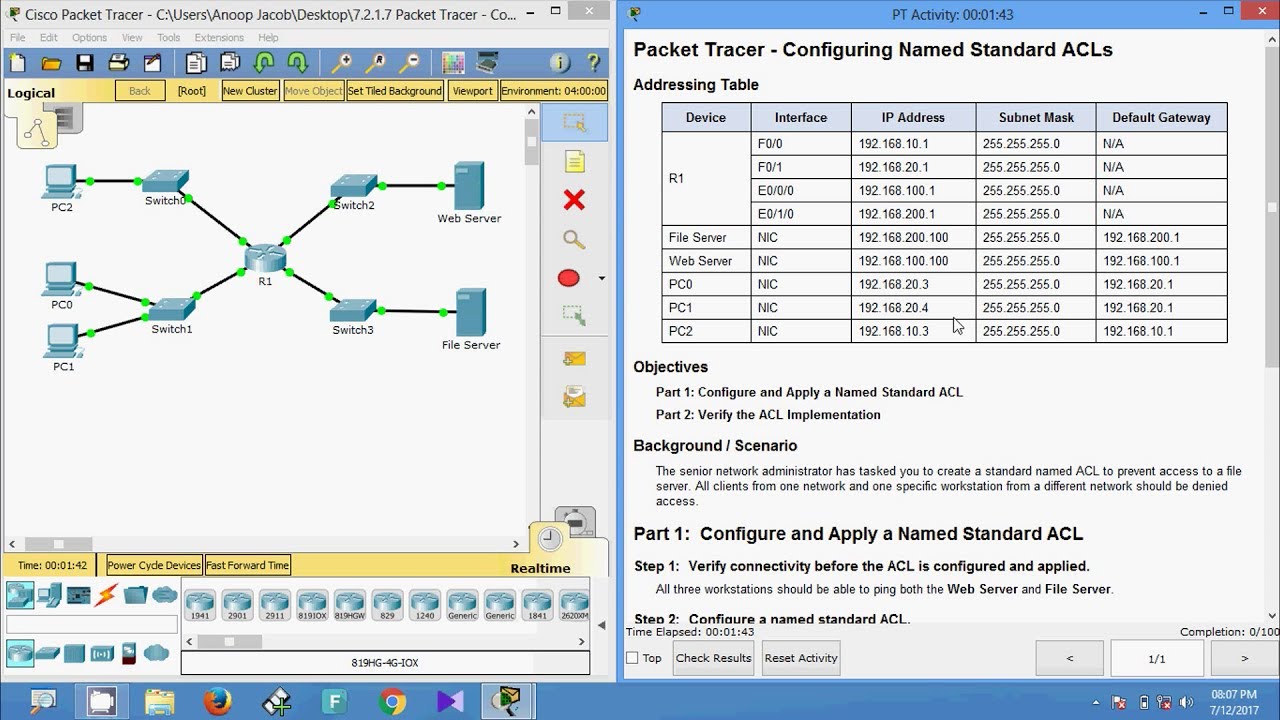Choose the Resize Shape tool
The height and width of the screenshot is (720, 1280).
tap(574, 316)
